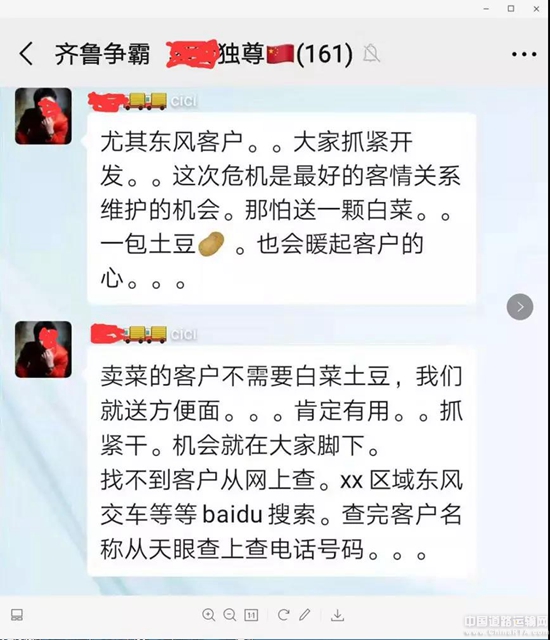Viewport: 550px width, 640px height.
Task: Click the first sender's name with truck emojis
Action: click(x=143, y=101)
